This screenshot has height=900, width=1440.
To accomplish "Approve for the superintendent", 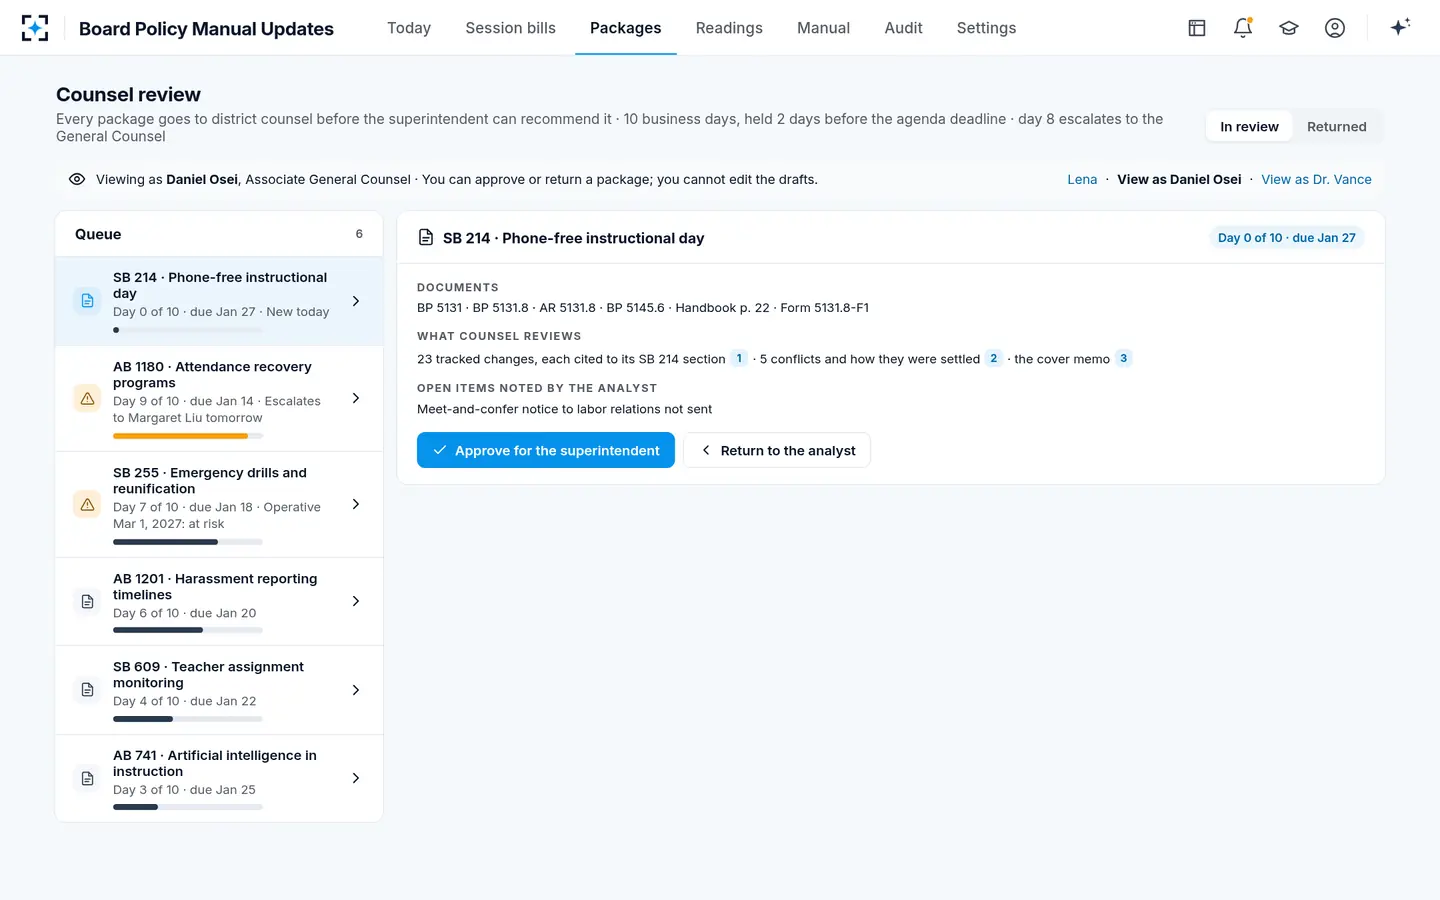I will tap(546, 450).
